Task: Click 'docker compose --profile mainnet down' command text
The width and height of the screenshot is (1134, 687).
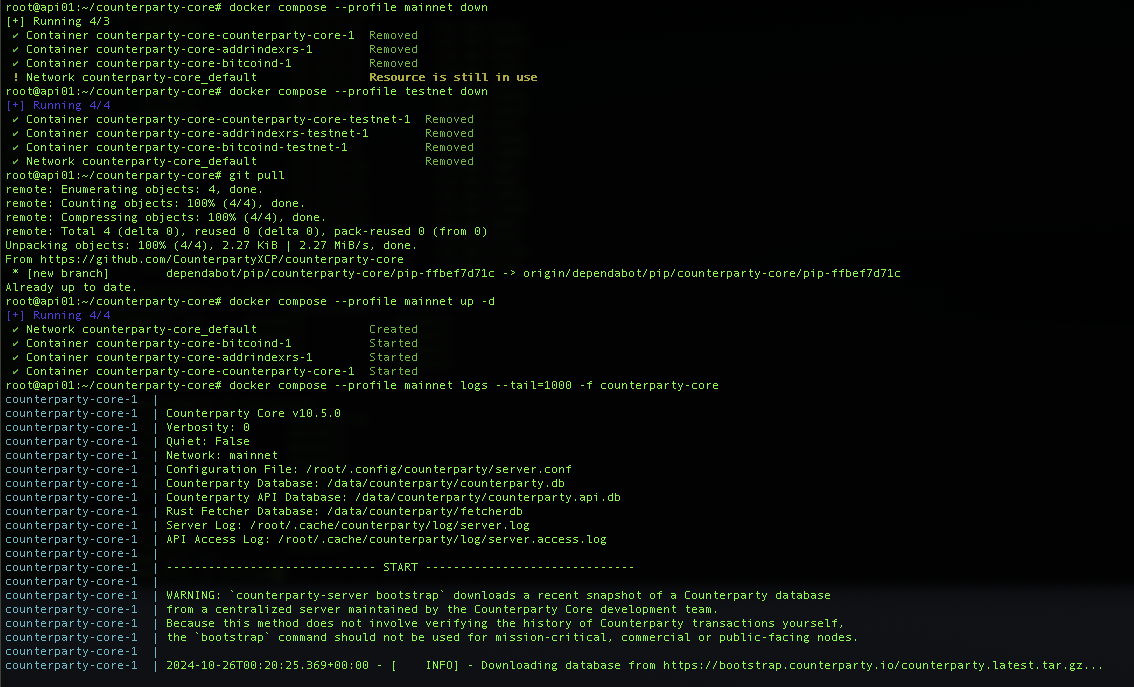Action: pyautogui.click(x=359, y=7)
